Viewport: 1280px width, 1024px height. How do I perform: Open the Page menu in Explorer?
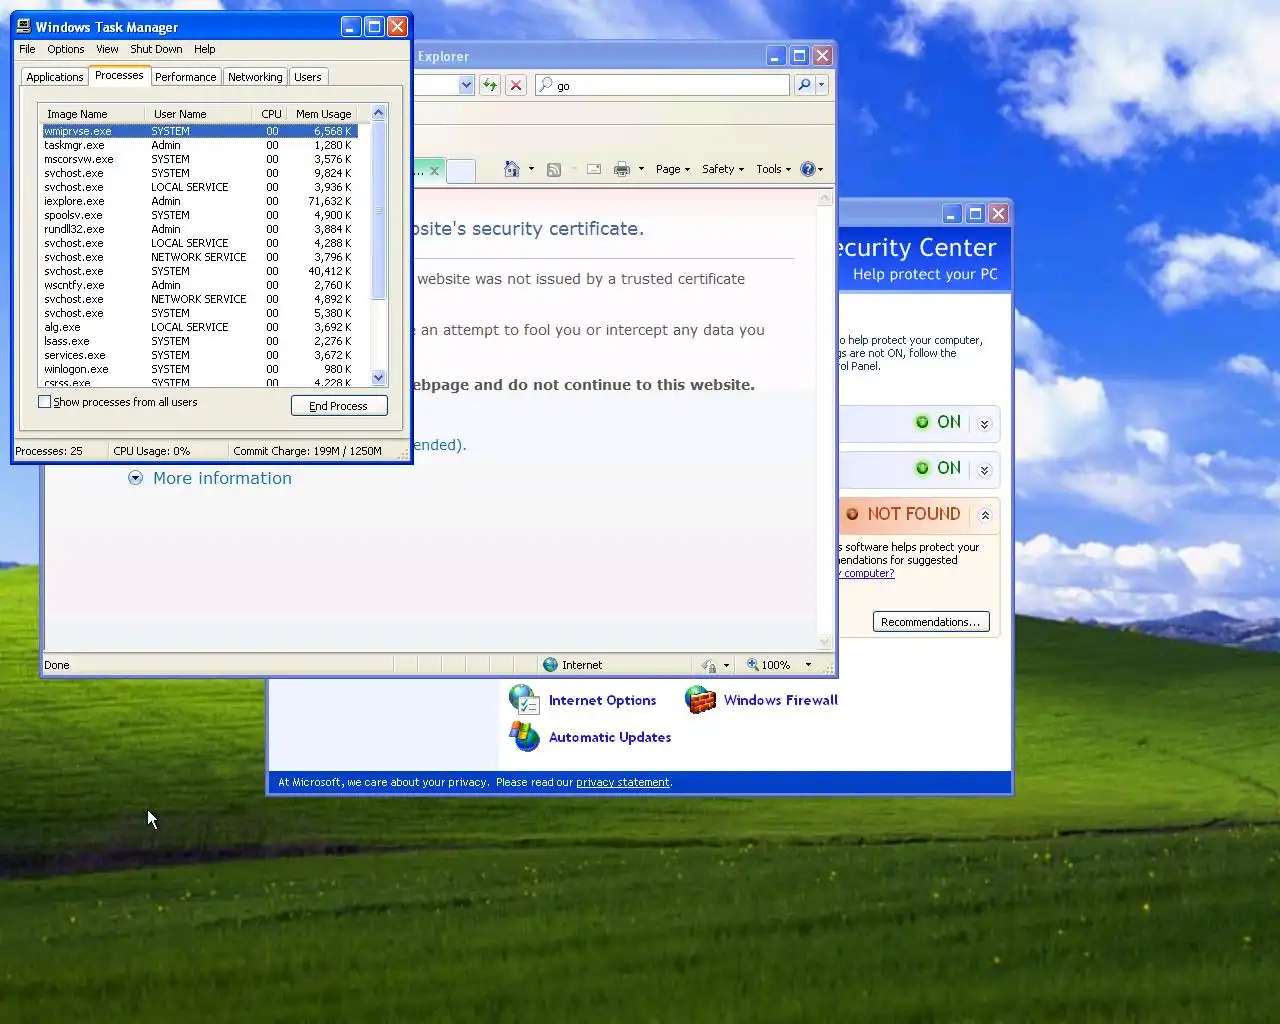(673, 169)
